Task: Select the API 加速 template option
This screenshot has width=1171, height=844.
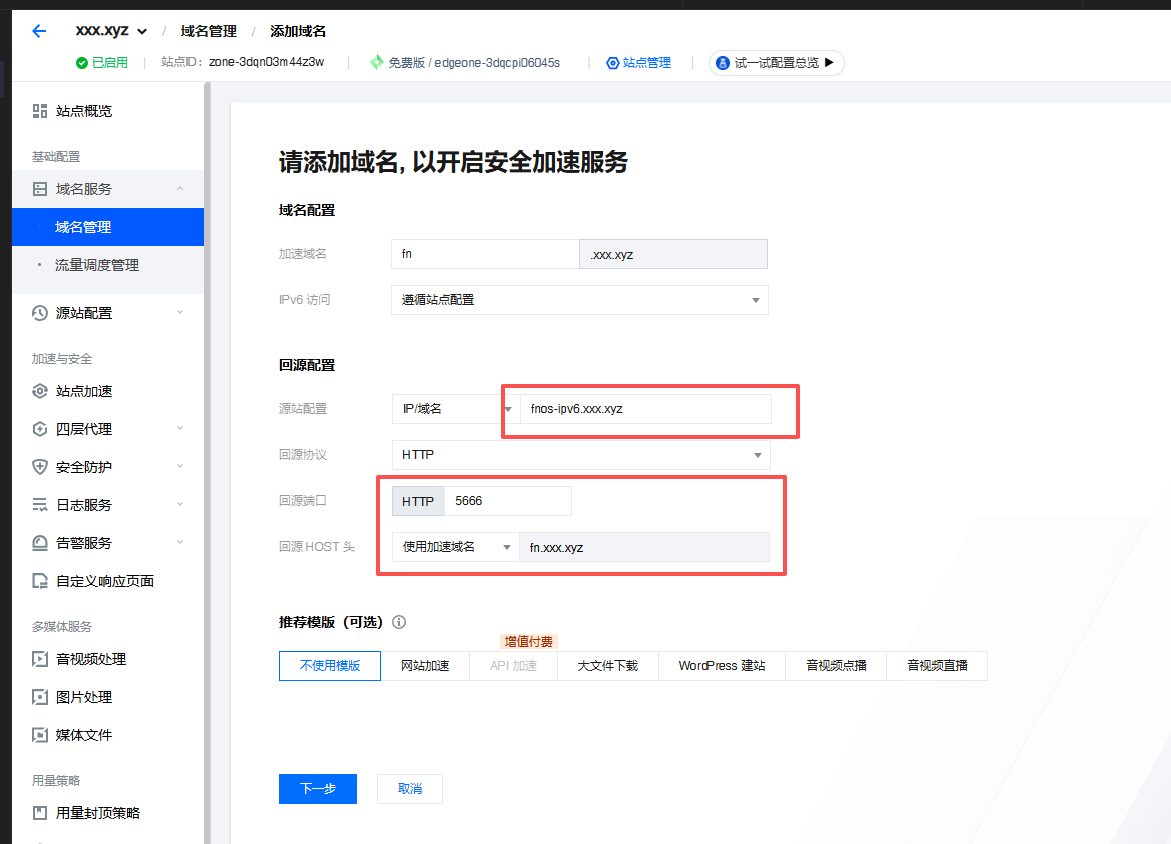Action: pos(514,665)
